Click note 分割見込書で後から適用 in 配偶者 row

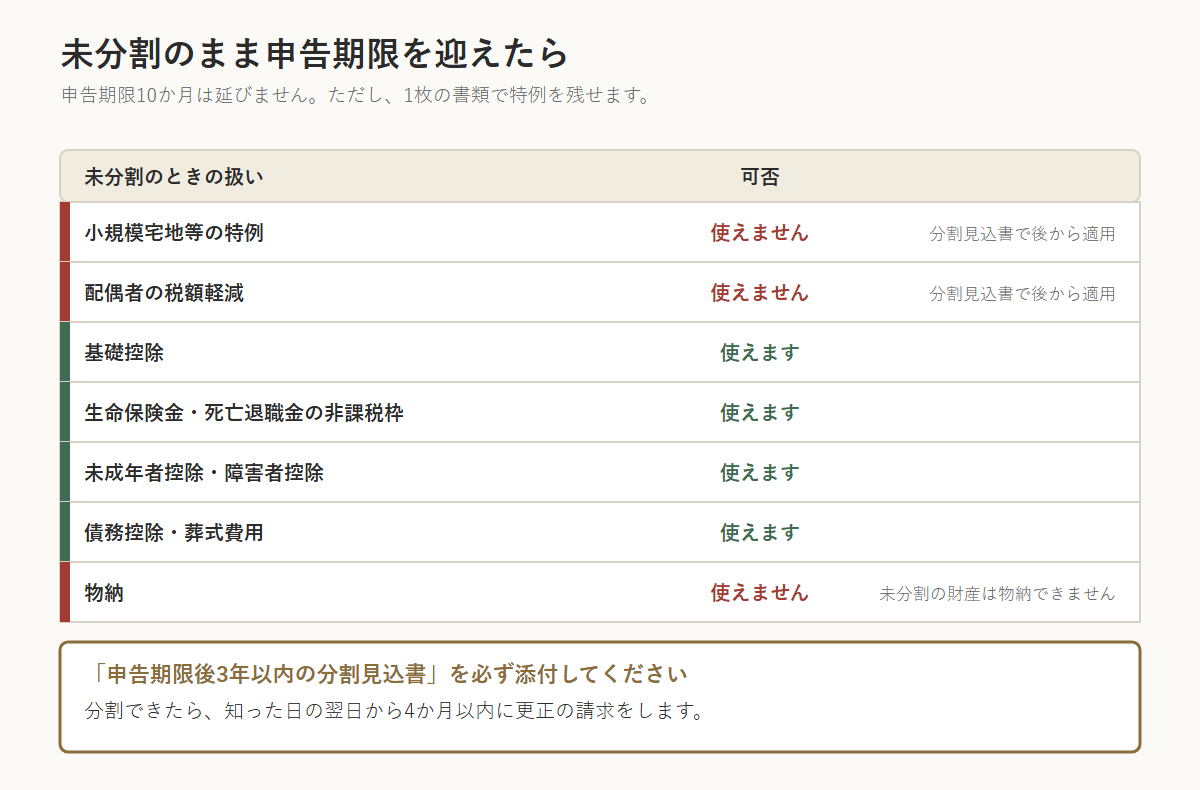pyautogui.click(x=1022, y=294)
